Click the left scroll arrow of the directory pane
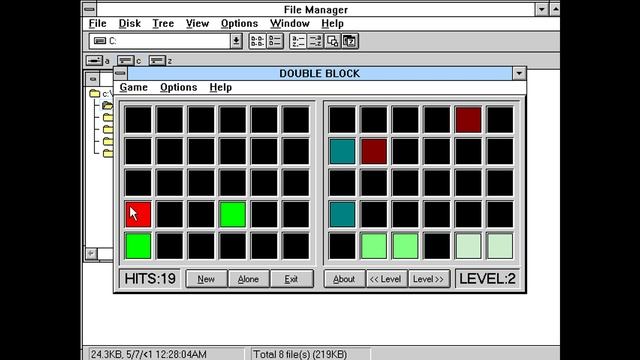640x360 pixels. point(91,253)
